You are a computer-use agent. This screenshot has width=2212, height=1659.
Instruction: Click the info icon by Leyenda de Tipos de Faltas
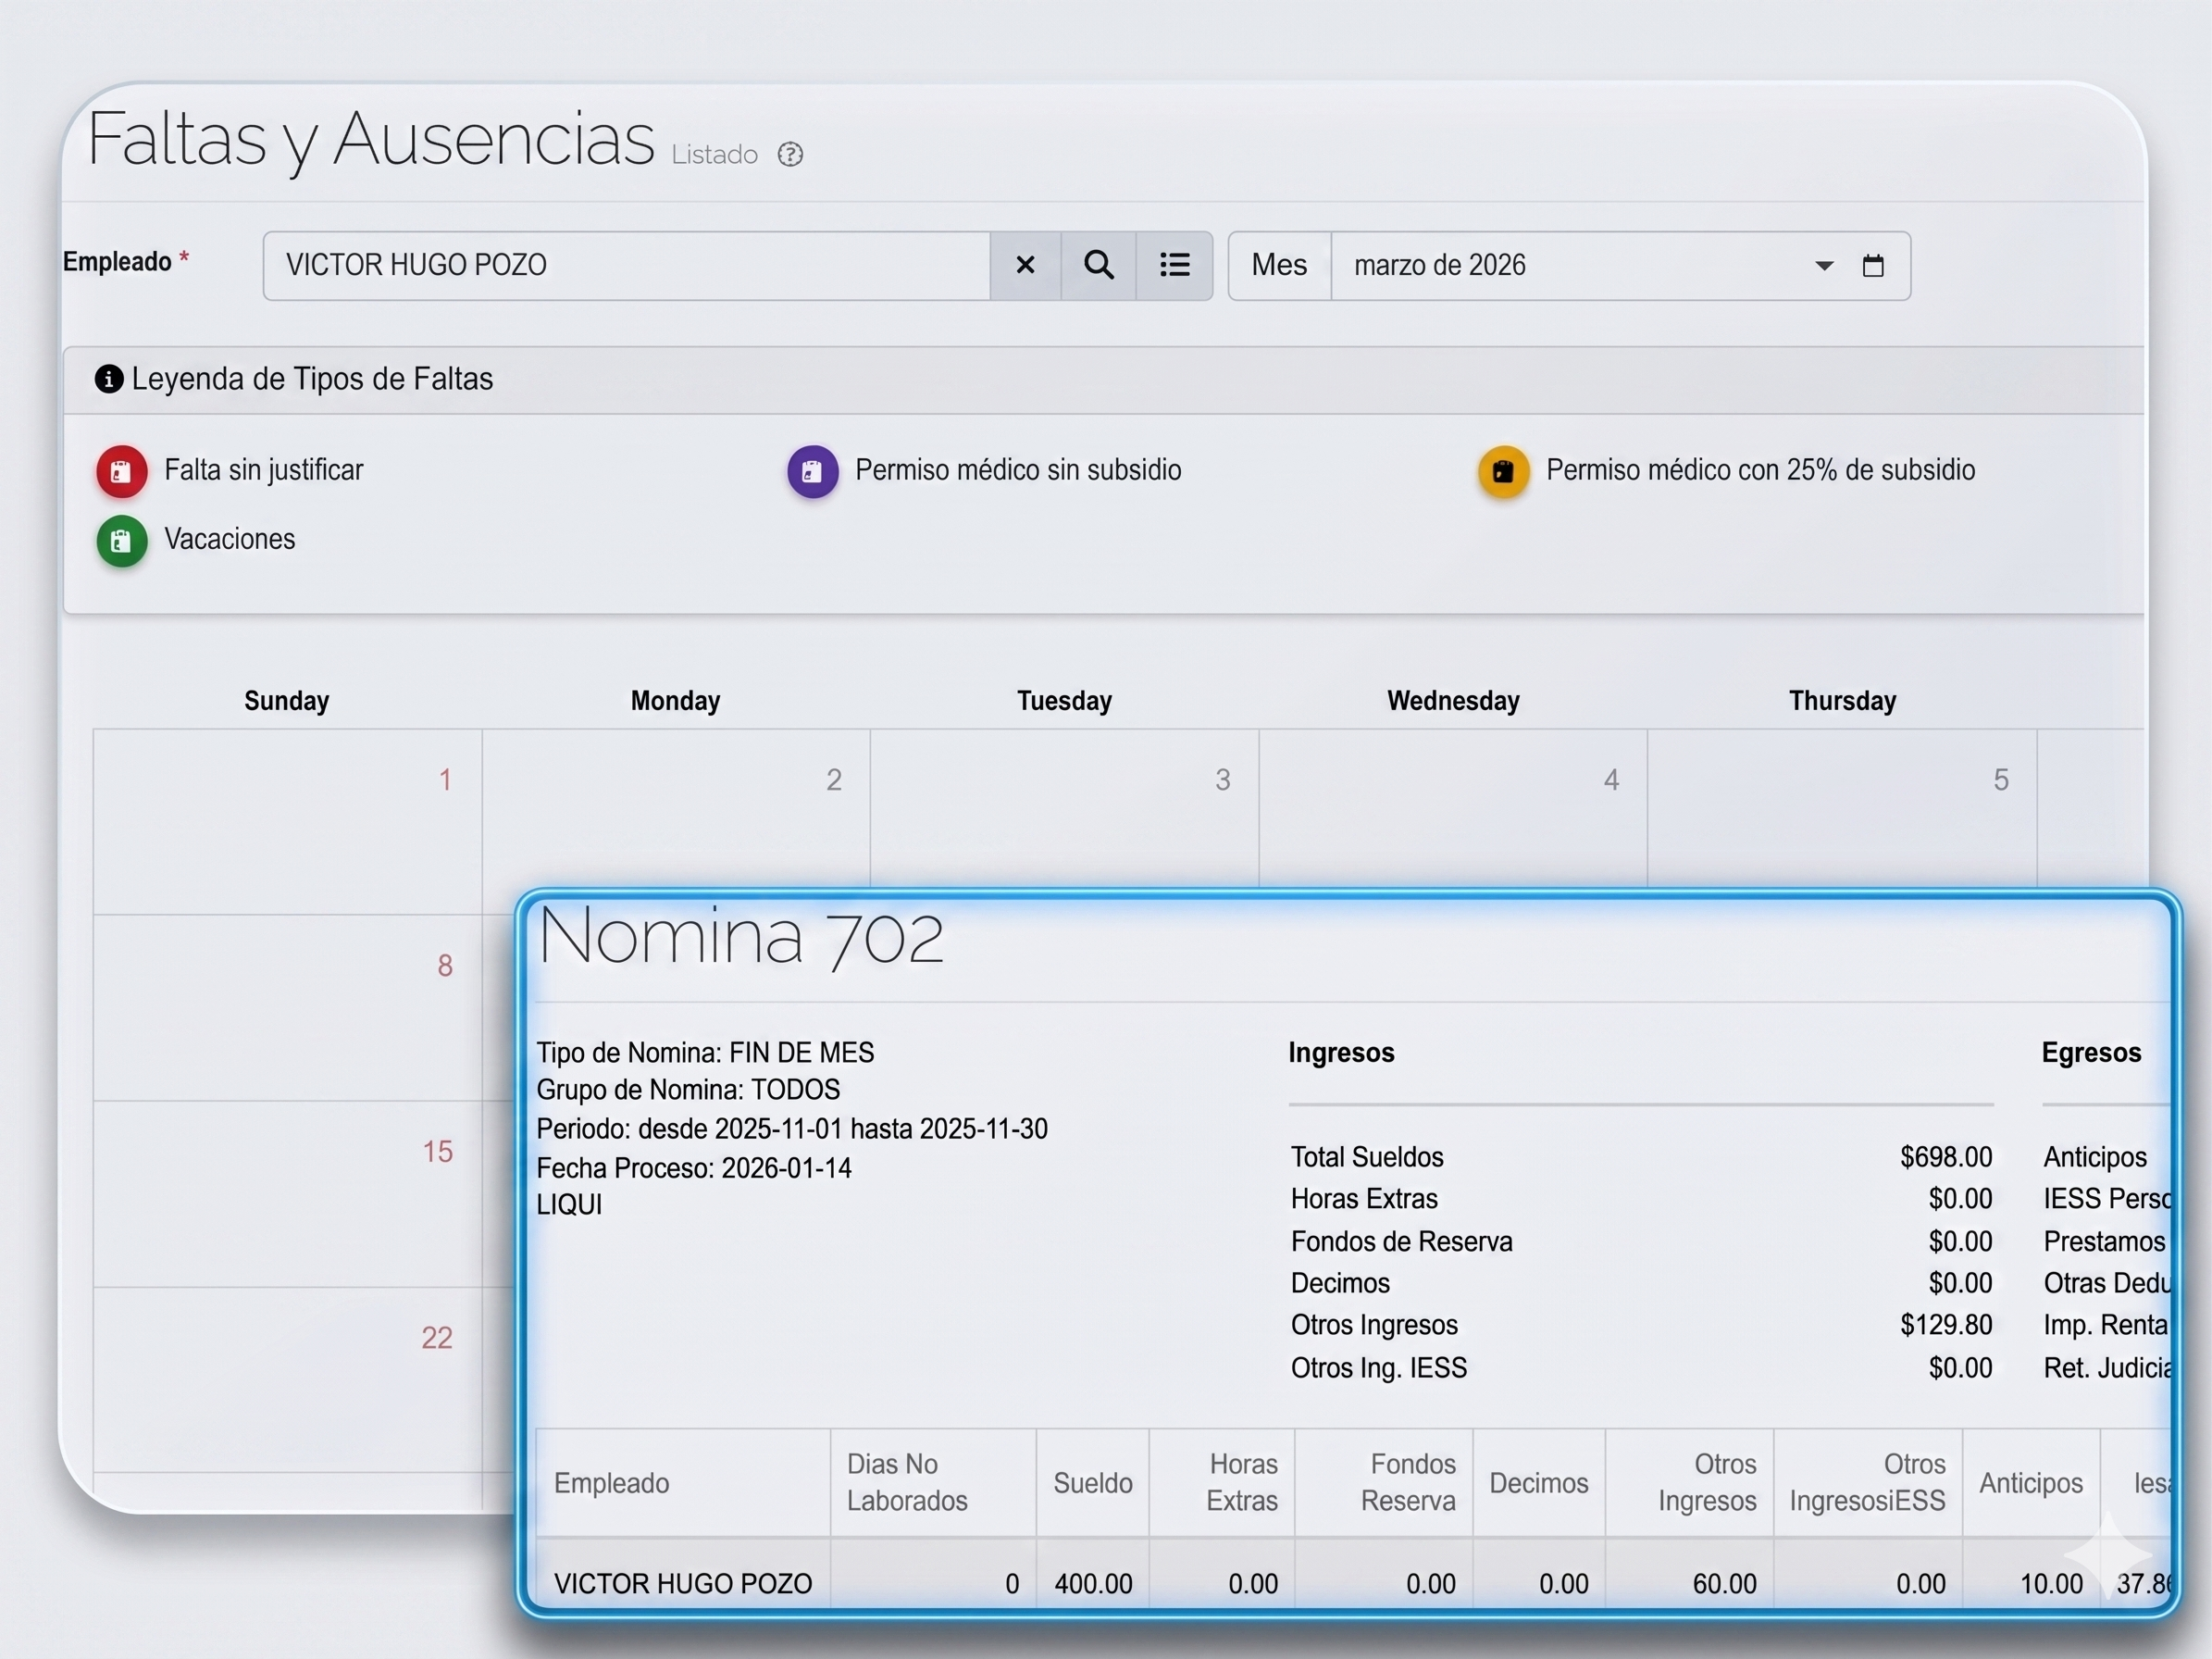coord(109,379)
